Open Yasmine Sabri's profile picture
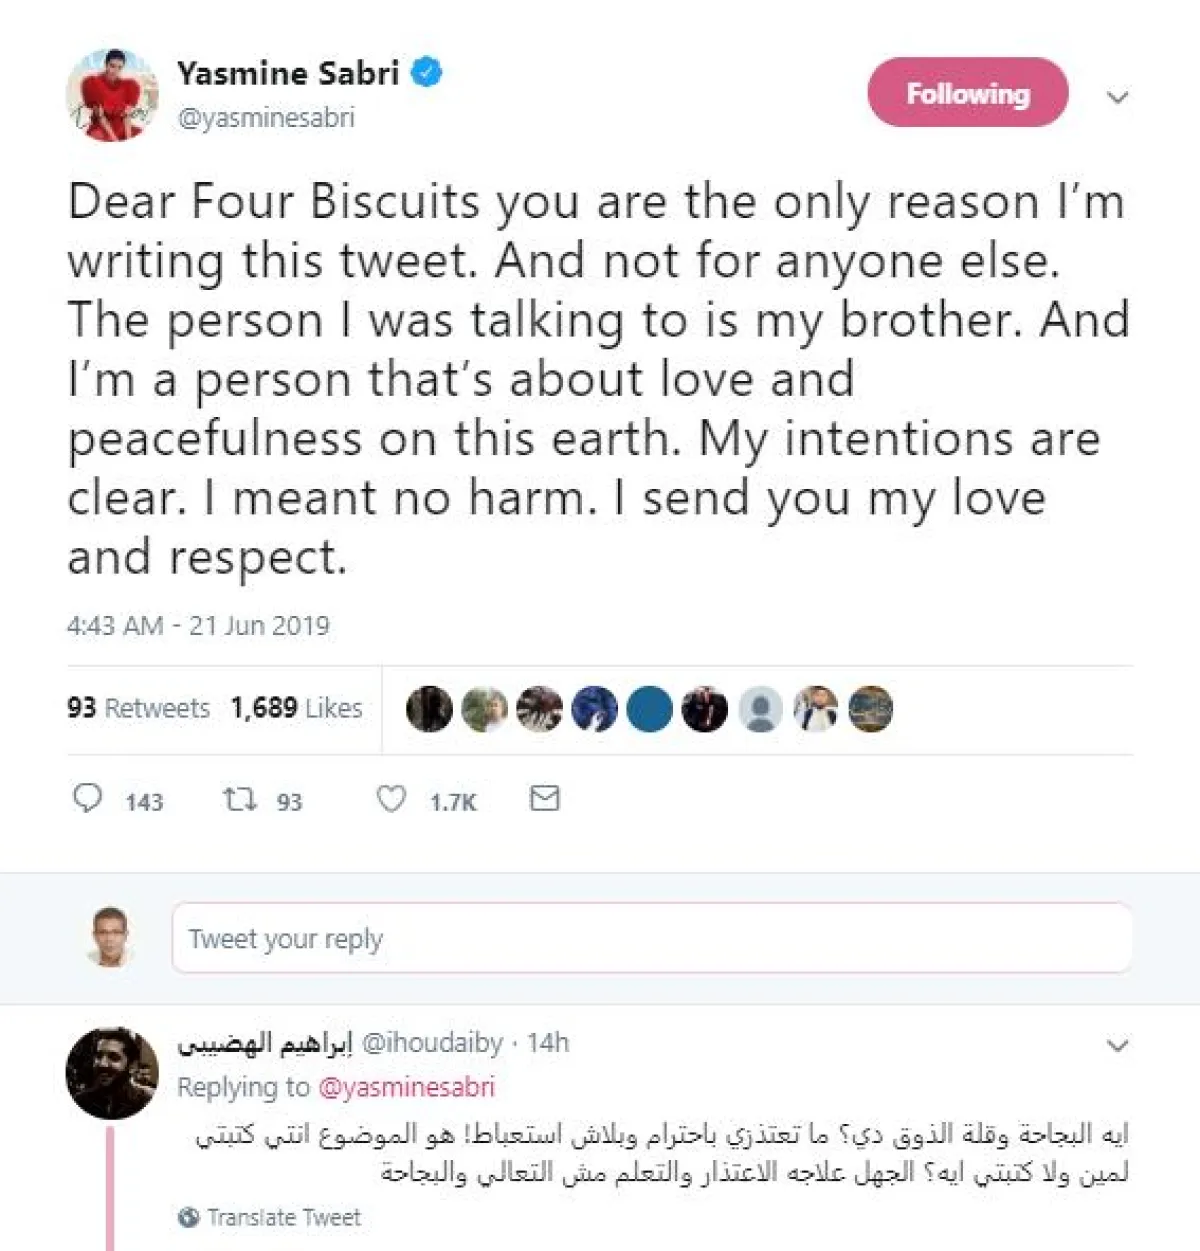Screen dimensions: 1200x1251 (112, 96)
